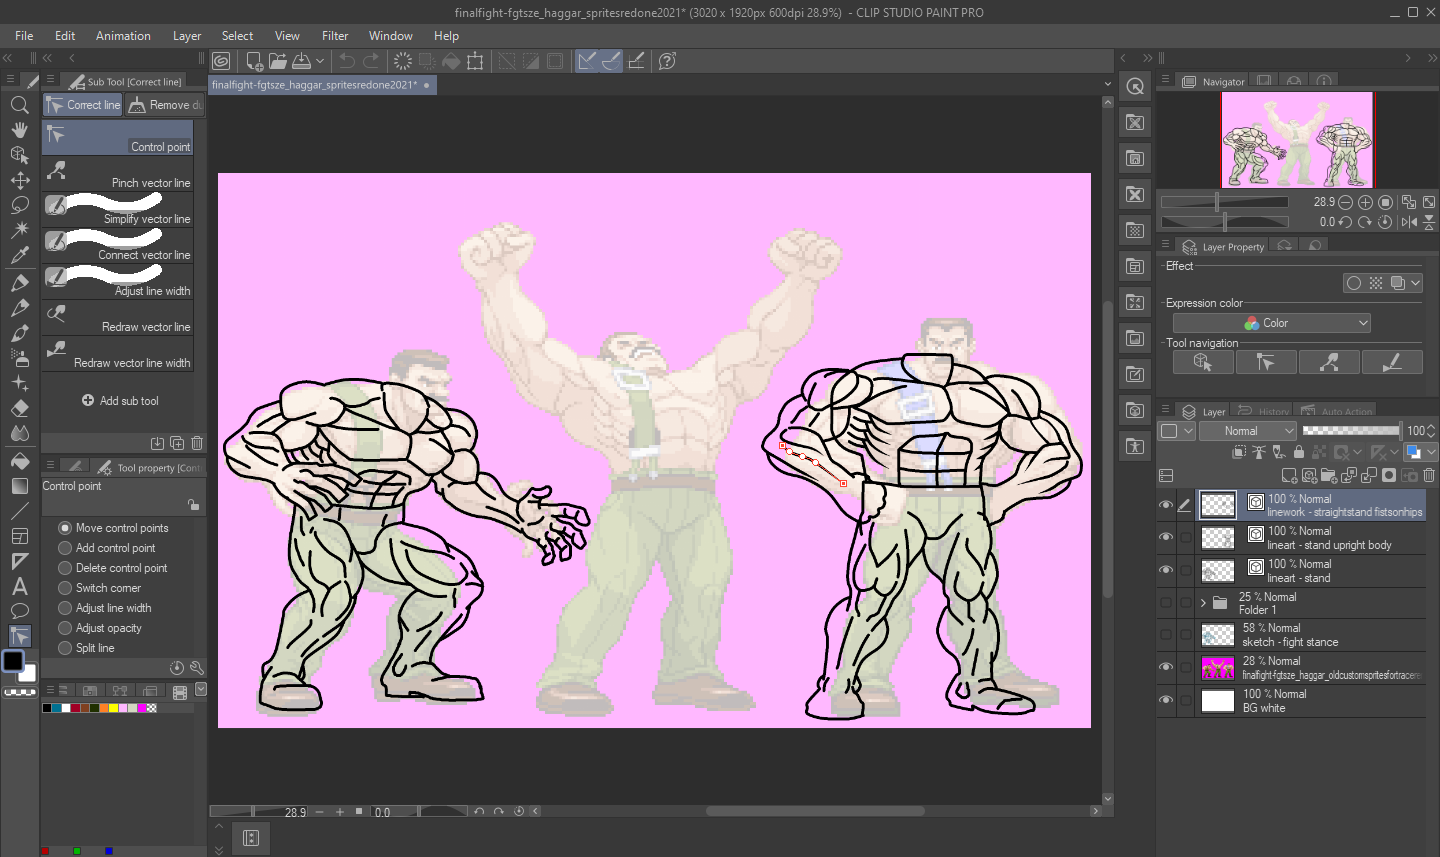Select the Move layer tool
The height and width of the screenshot is (857, 1440).
pos(19,180)
